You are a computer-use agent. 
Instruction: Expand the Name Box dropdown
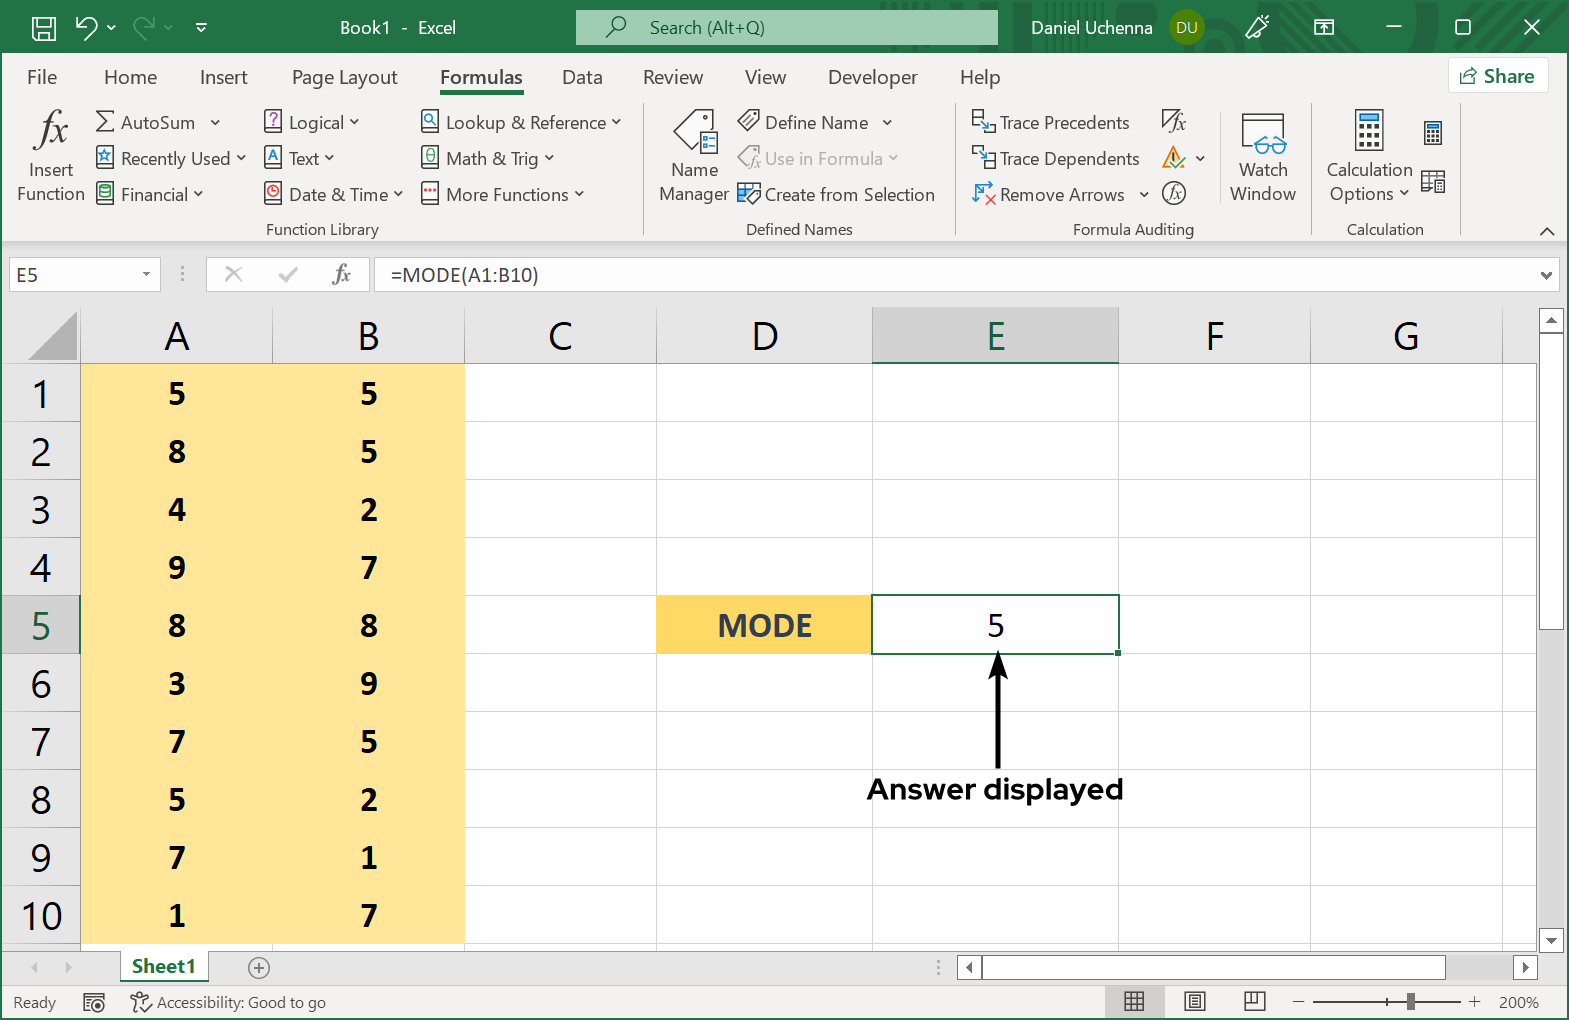(146, 275)
